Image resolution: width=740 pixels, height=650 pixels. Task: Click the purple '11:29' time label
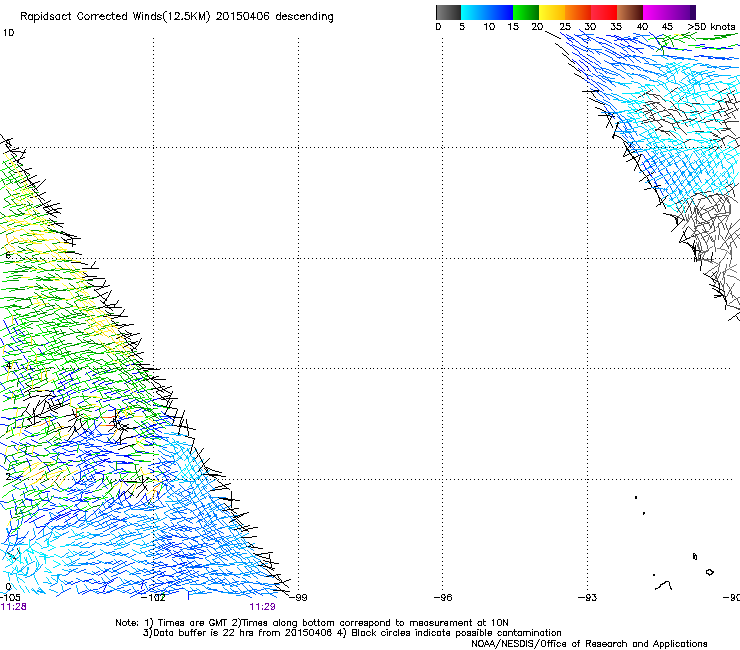(x=262, y=607)
